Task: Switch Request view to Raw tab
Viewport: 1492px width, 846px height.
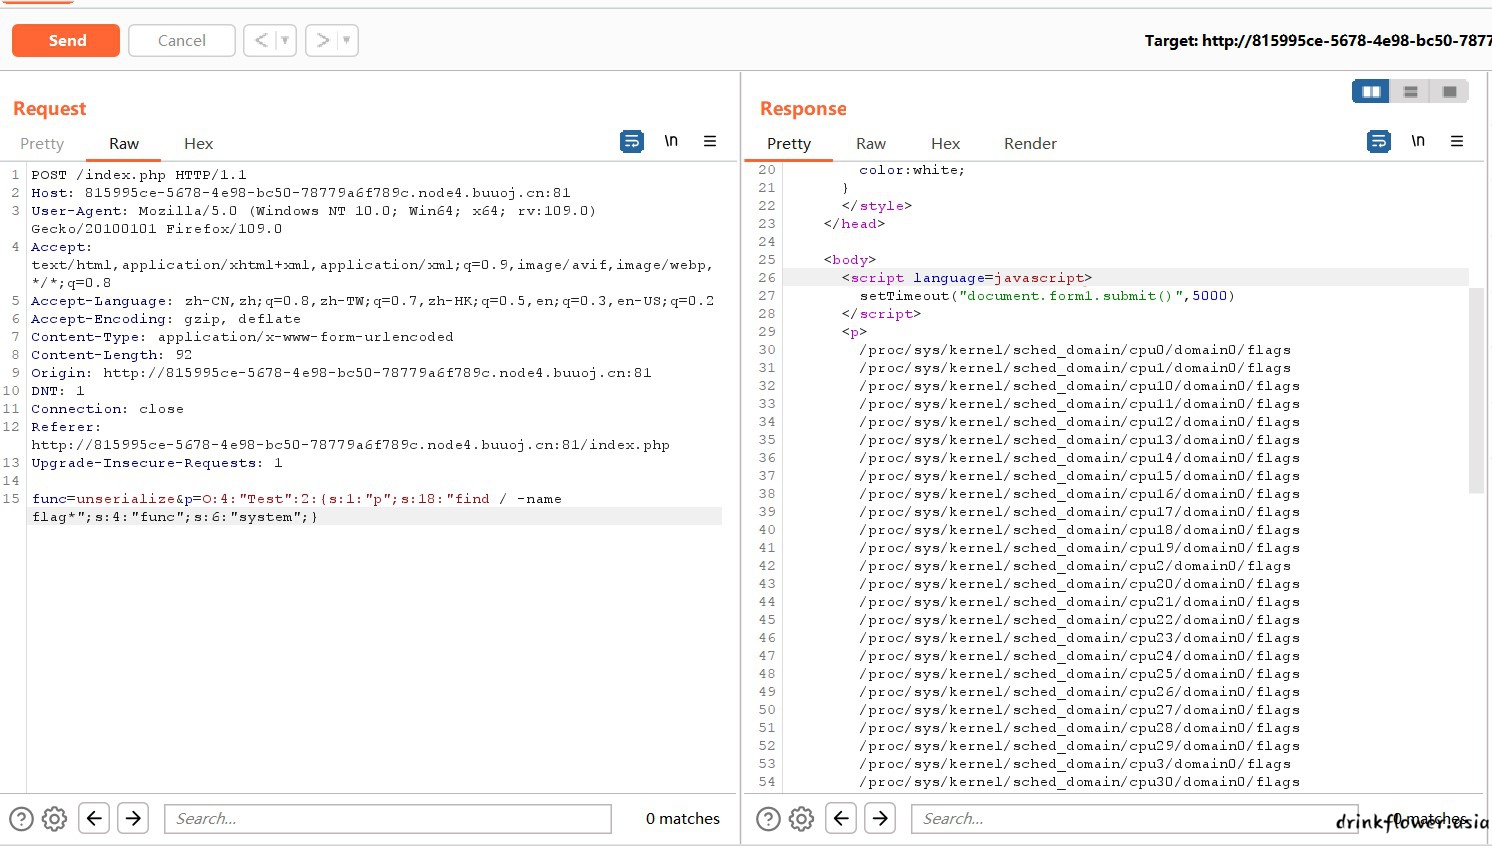Action: click(124, 143)
